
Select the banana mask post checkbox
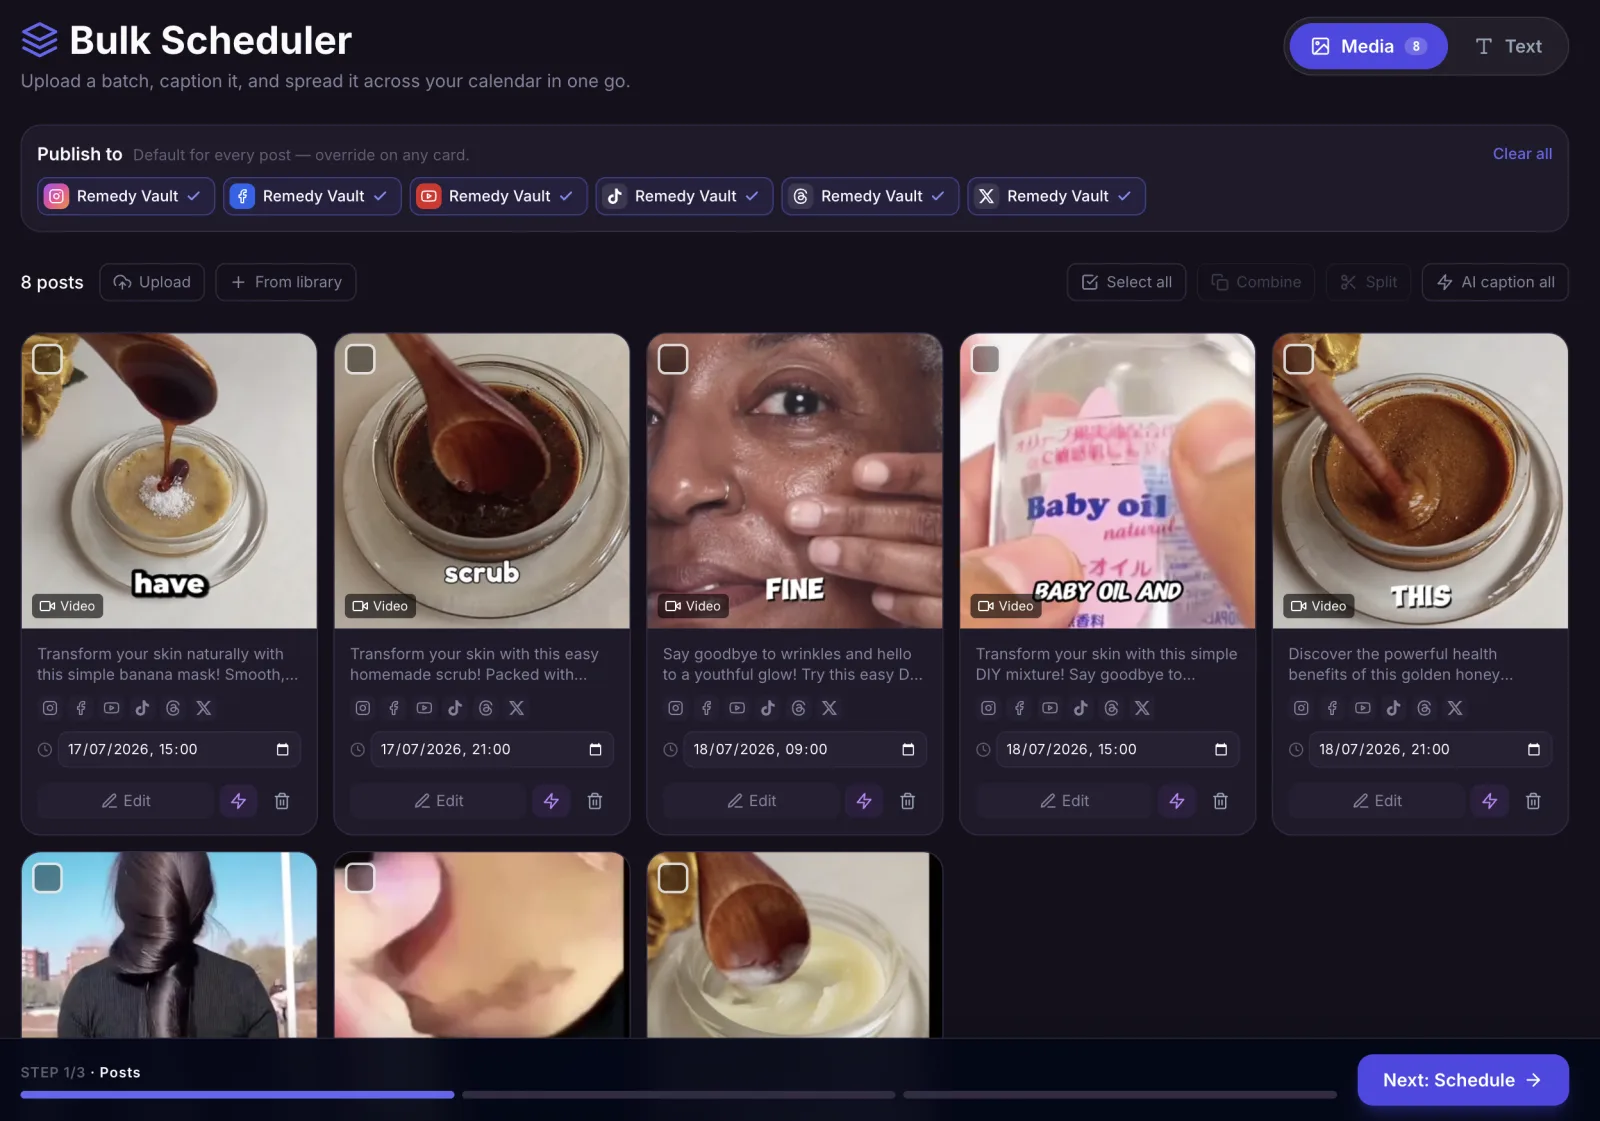click(x=47, y=359)
